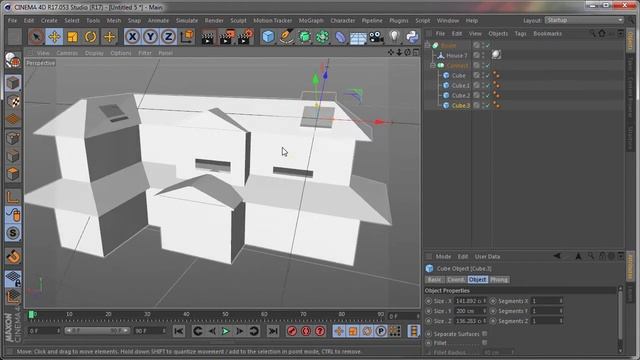640x360 pixels.
Task: Open User Data menu in Attributes
Action: pos(487,257)
